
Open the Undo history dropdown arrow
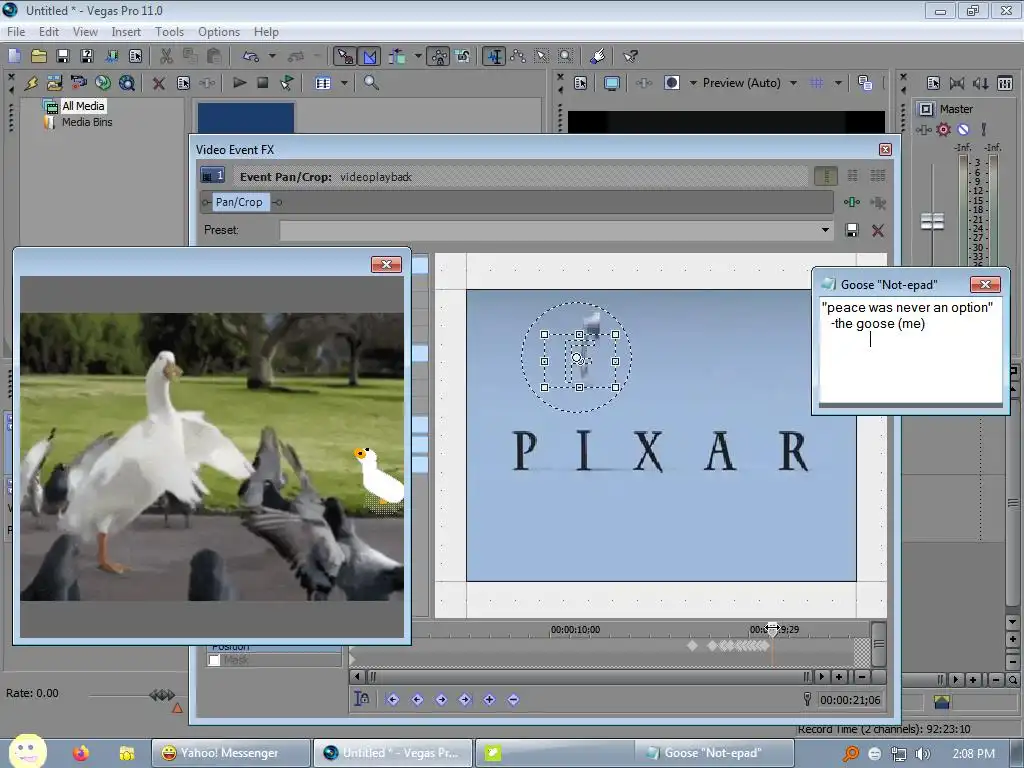coord(272,56)
